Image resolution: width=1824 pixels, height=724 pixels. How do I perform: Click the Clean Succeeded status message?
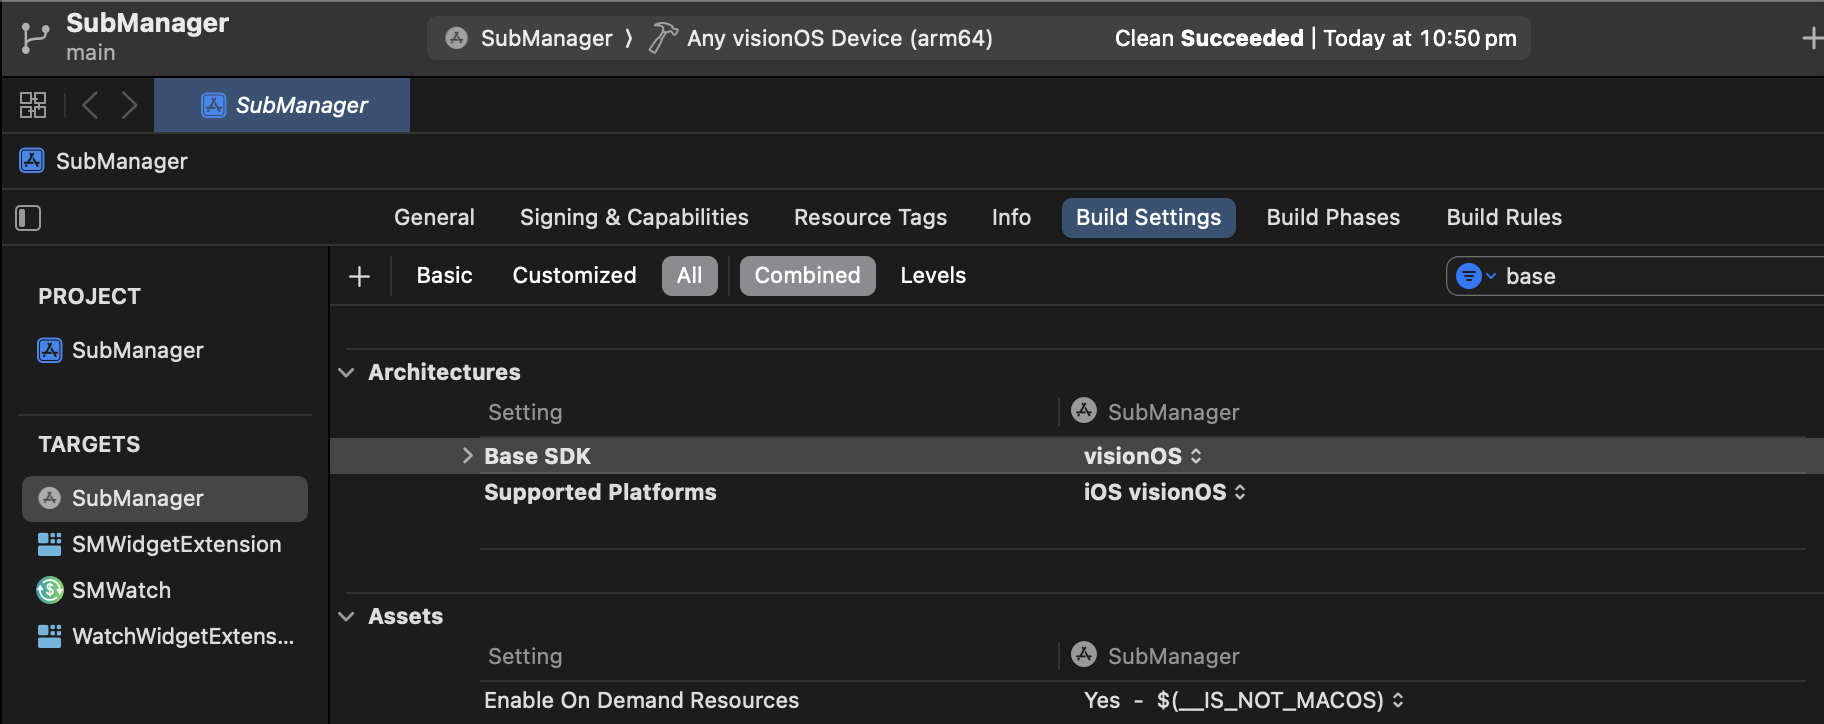click(1315, 38)
